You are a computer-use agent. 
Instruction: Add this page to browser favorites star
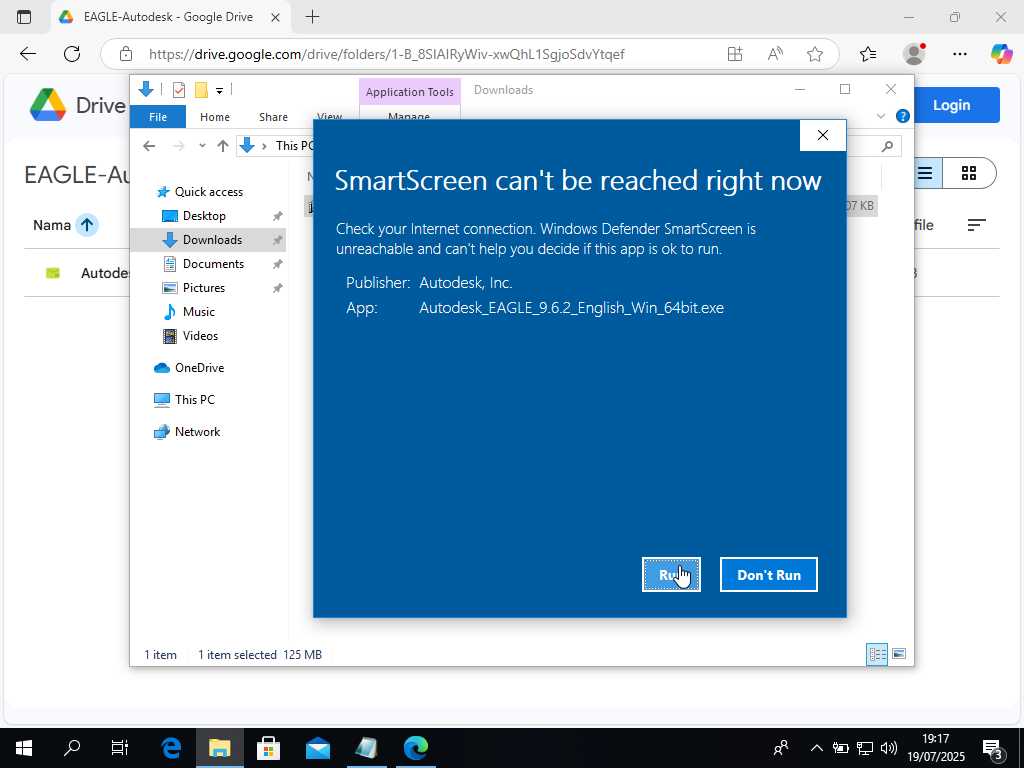tap(815, 54)
